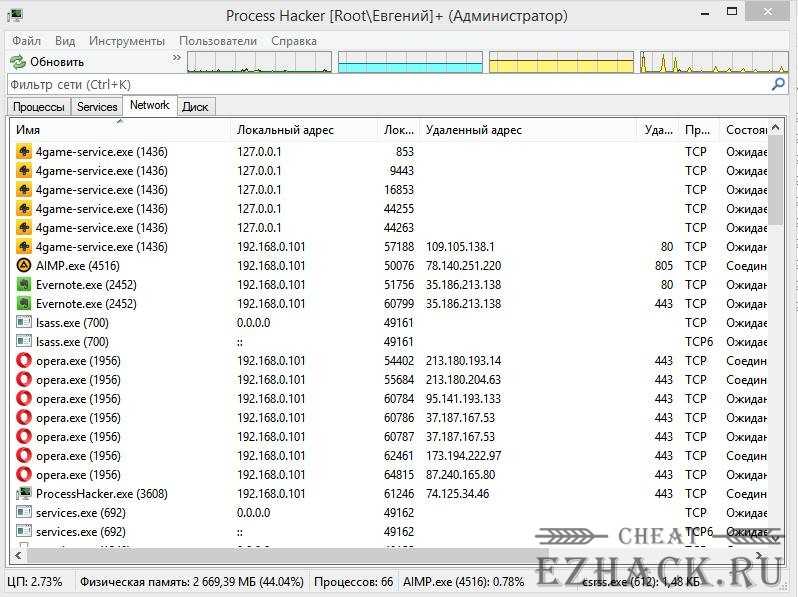Click the icon of 4game-service.exe port 16853
Screen dimensions: 798x597
[x=24, y=190]
